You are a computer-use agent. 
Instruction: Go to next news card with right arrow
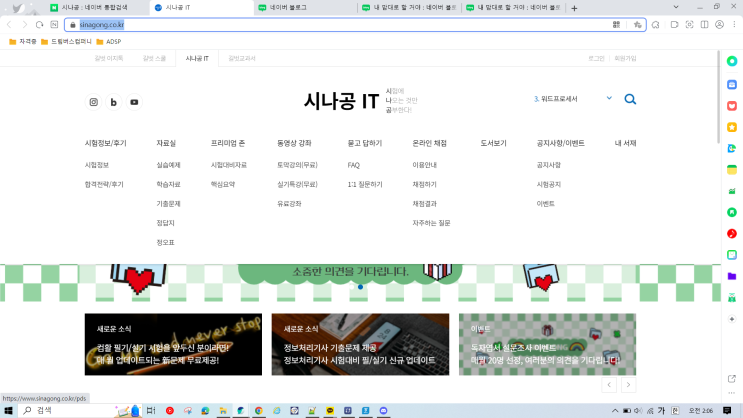pyautogui.click(x=628, y=385)
